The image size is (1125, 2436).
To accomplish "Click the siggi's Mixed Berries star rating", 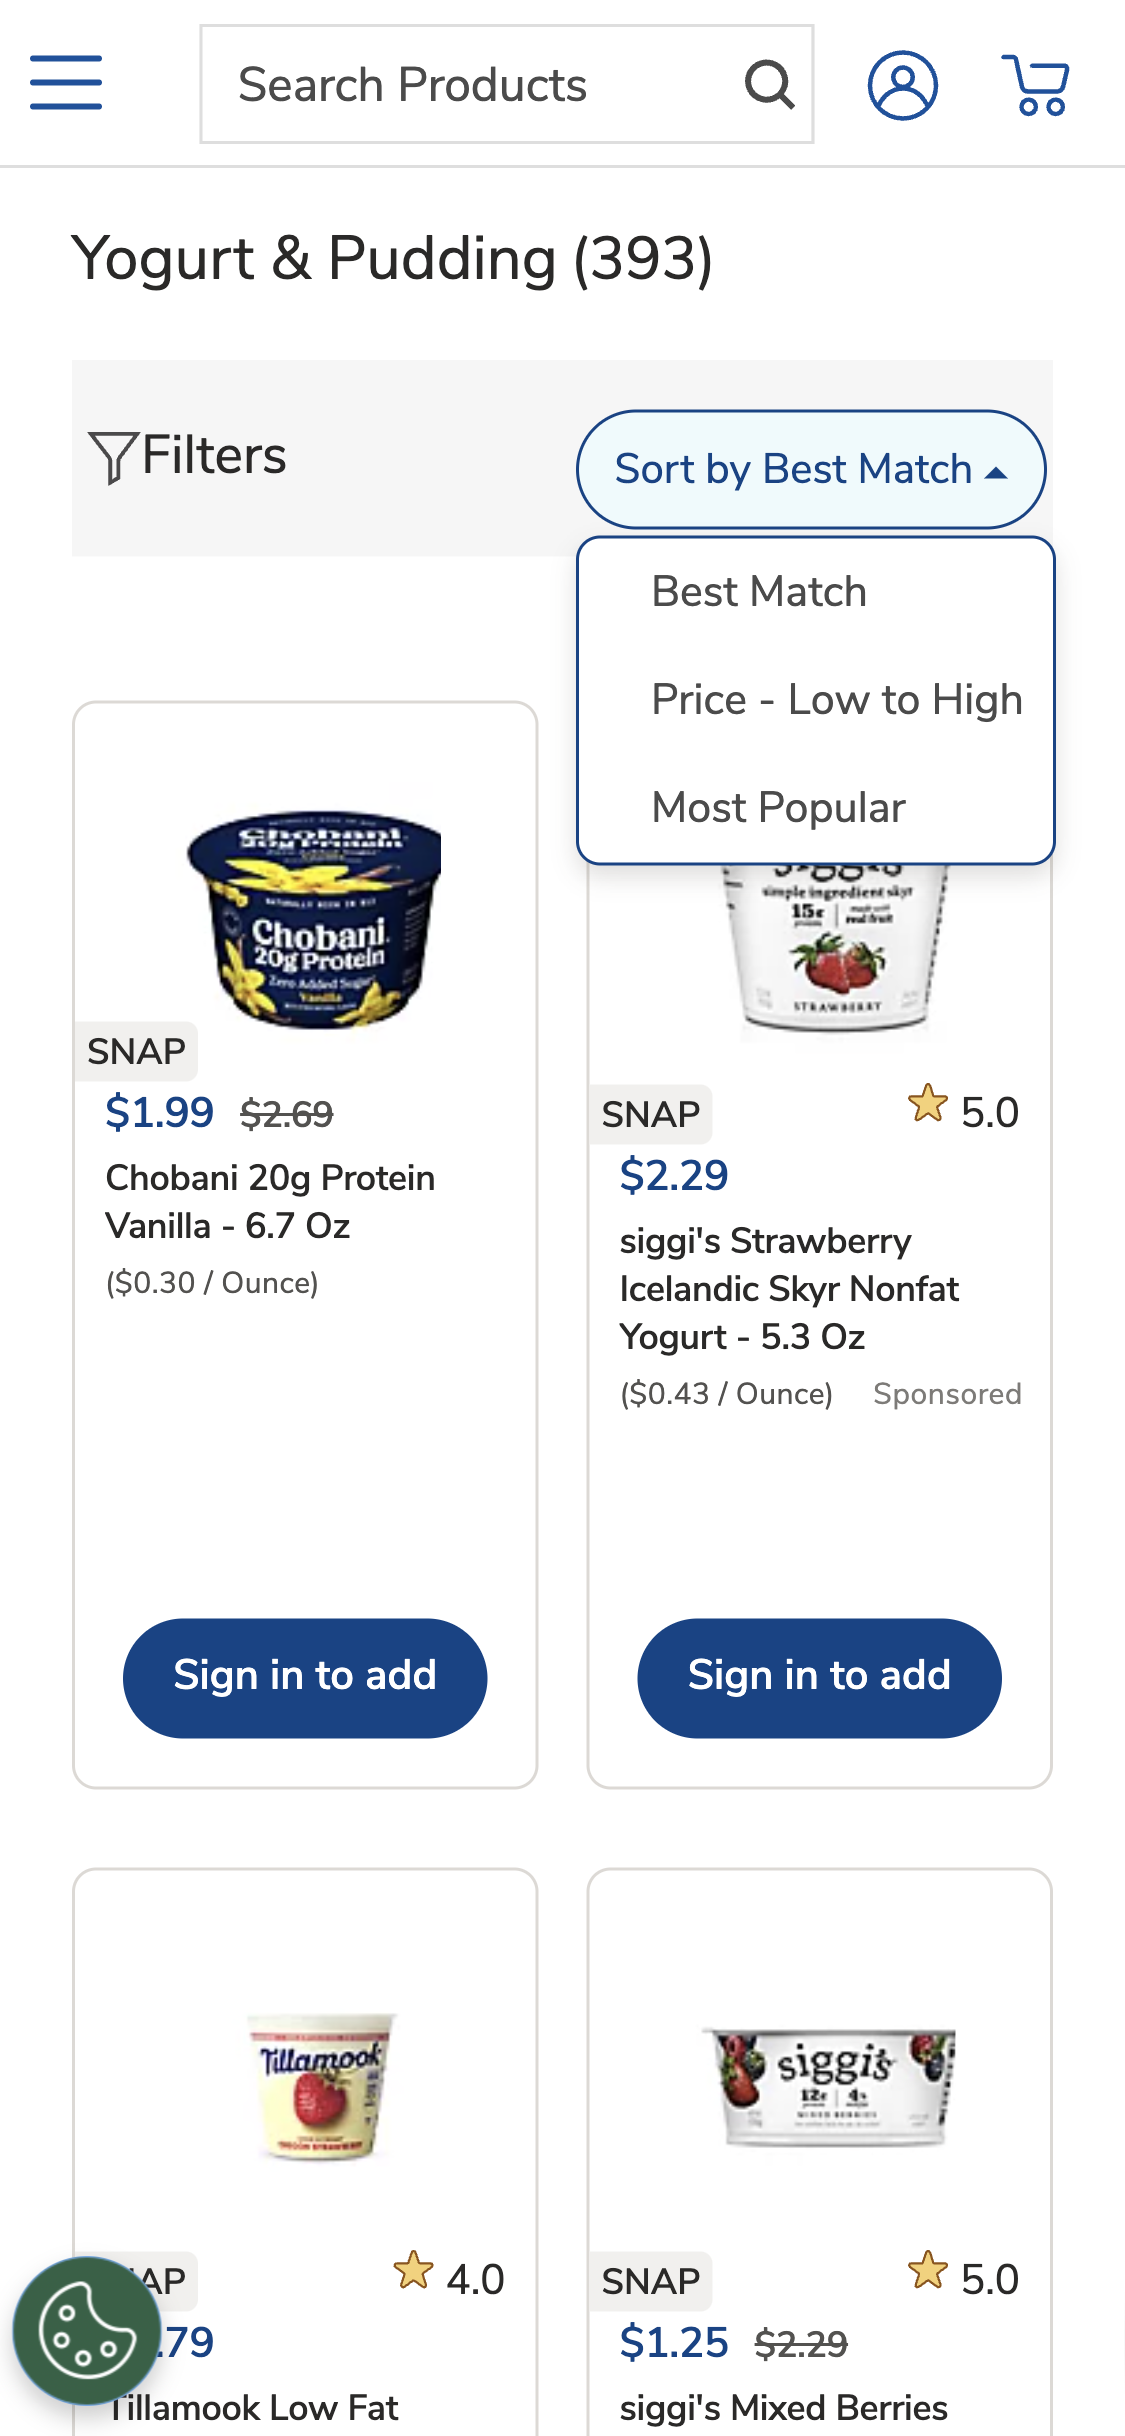I will pyautogui.click(x=963, y=2278).
